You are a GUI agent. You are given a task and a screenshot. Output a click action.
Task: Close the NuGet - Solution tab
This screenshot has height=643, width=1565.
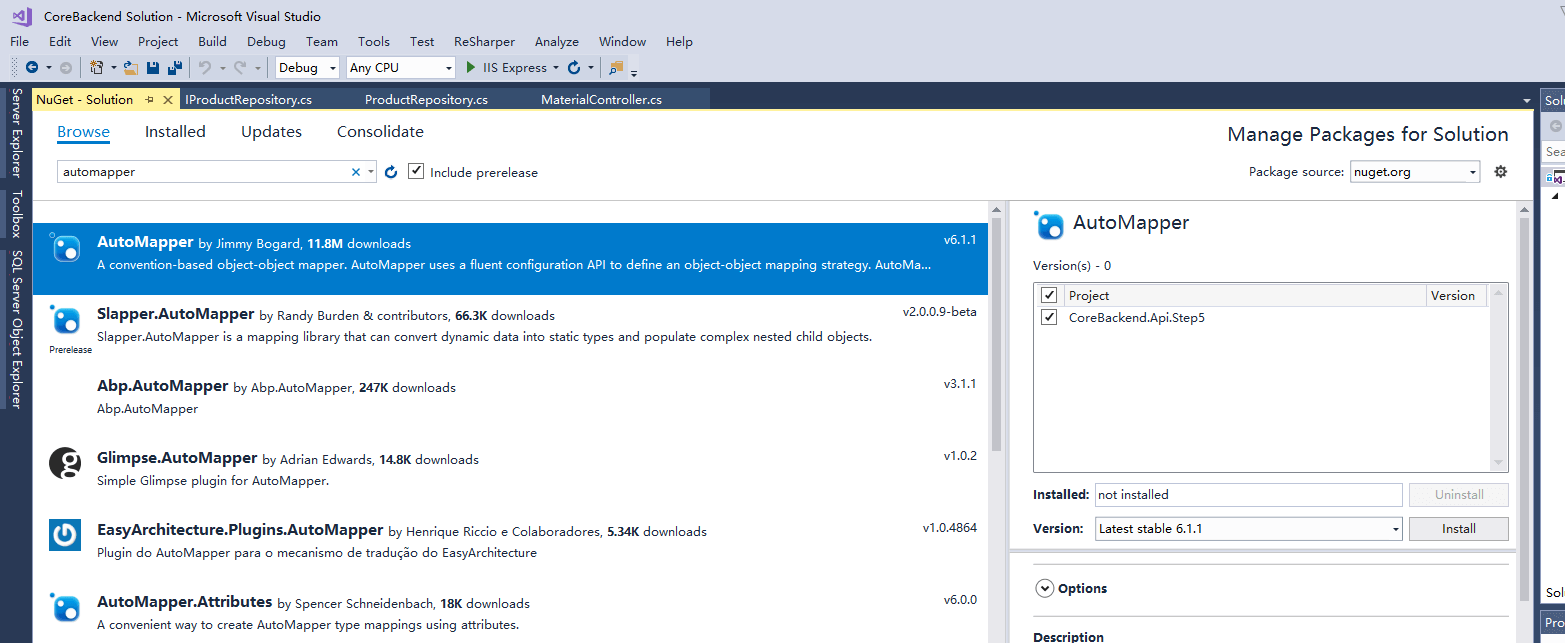coord(167,100)
